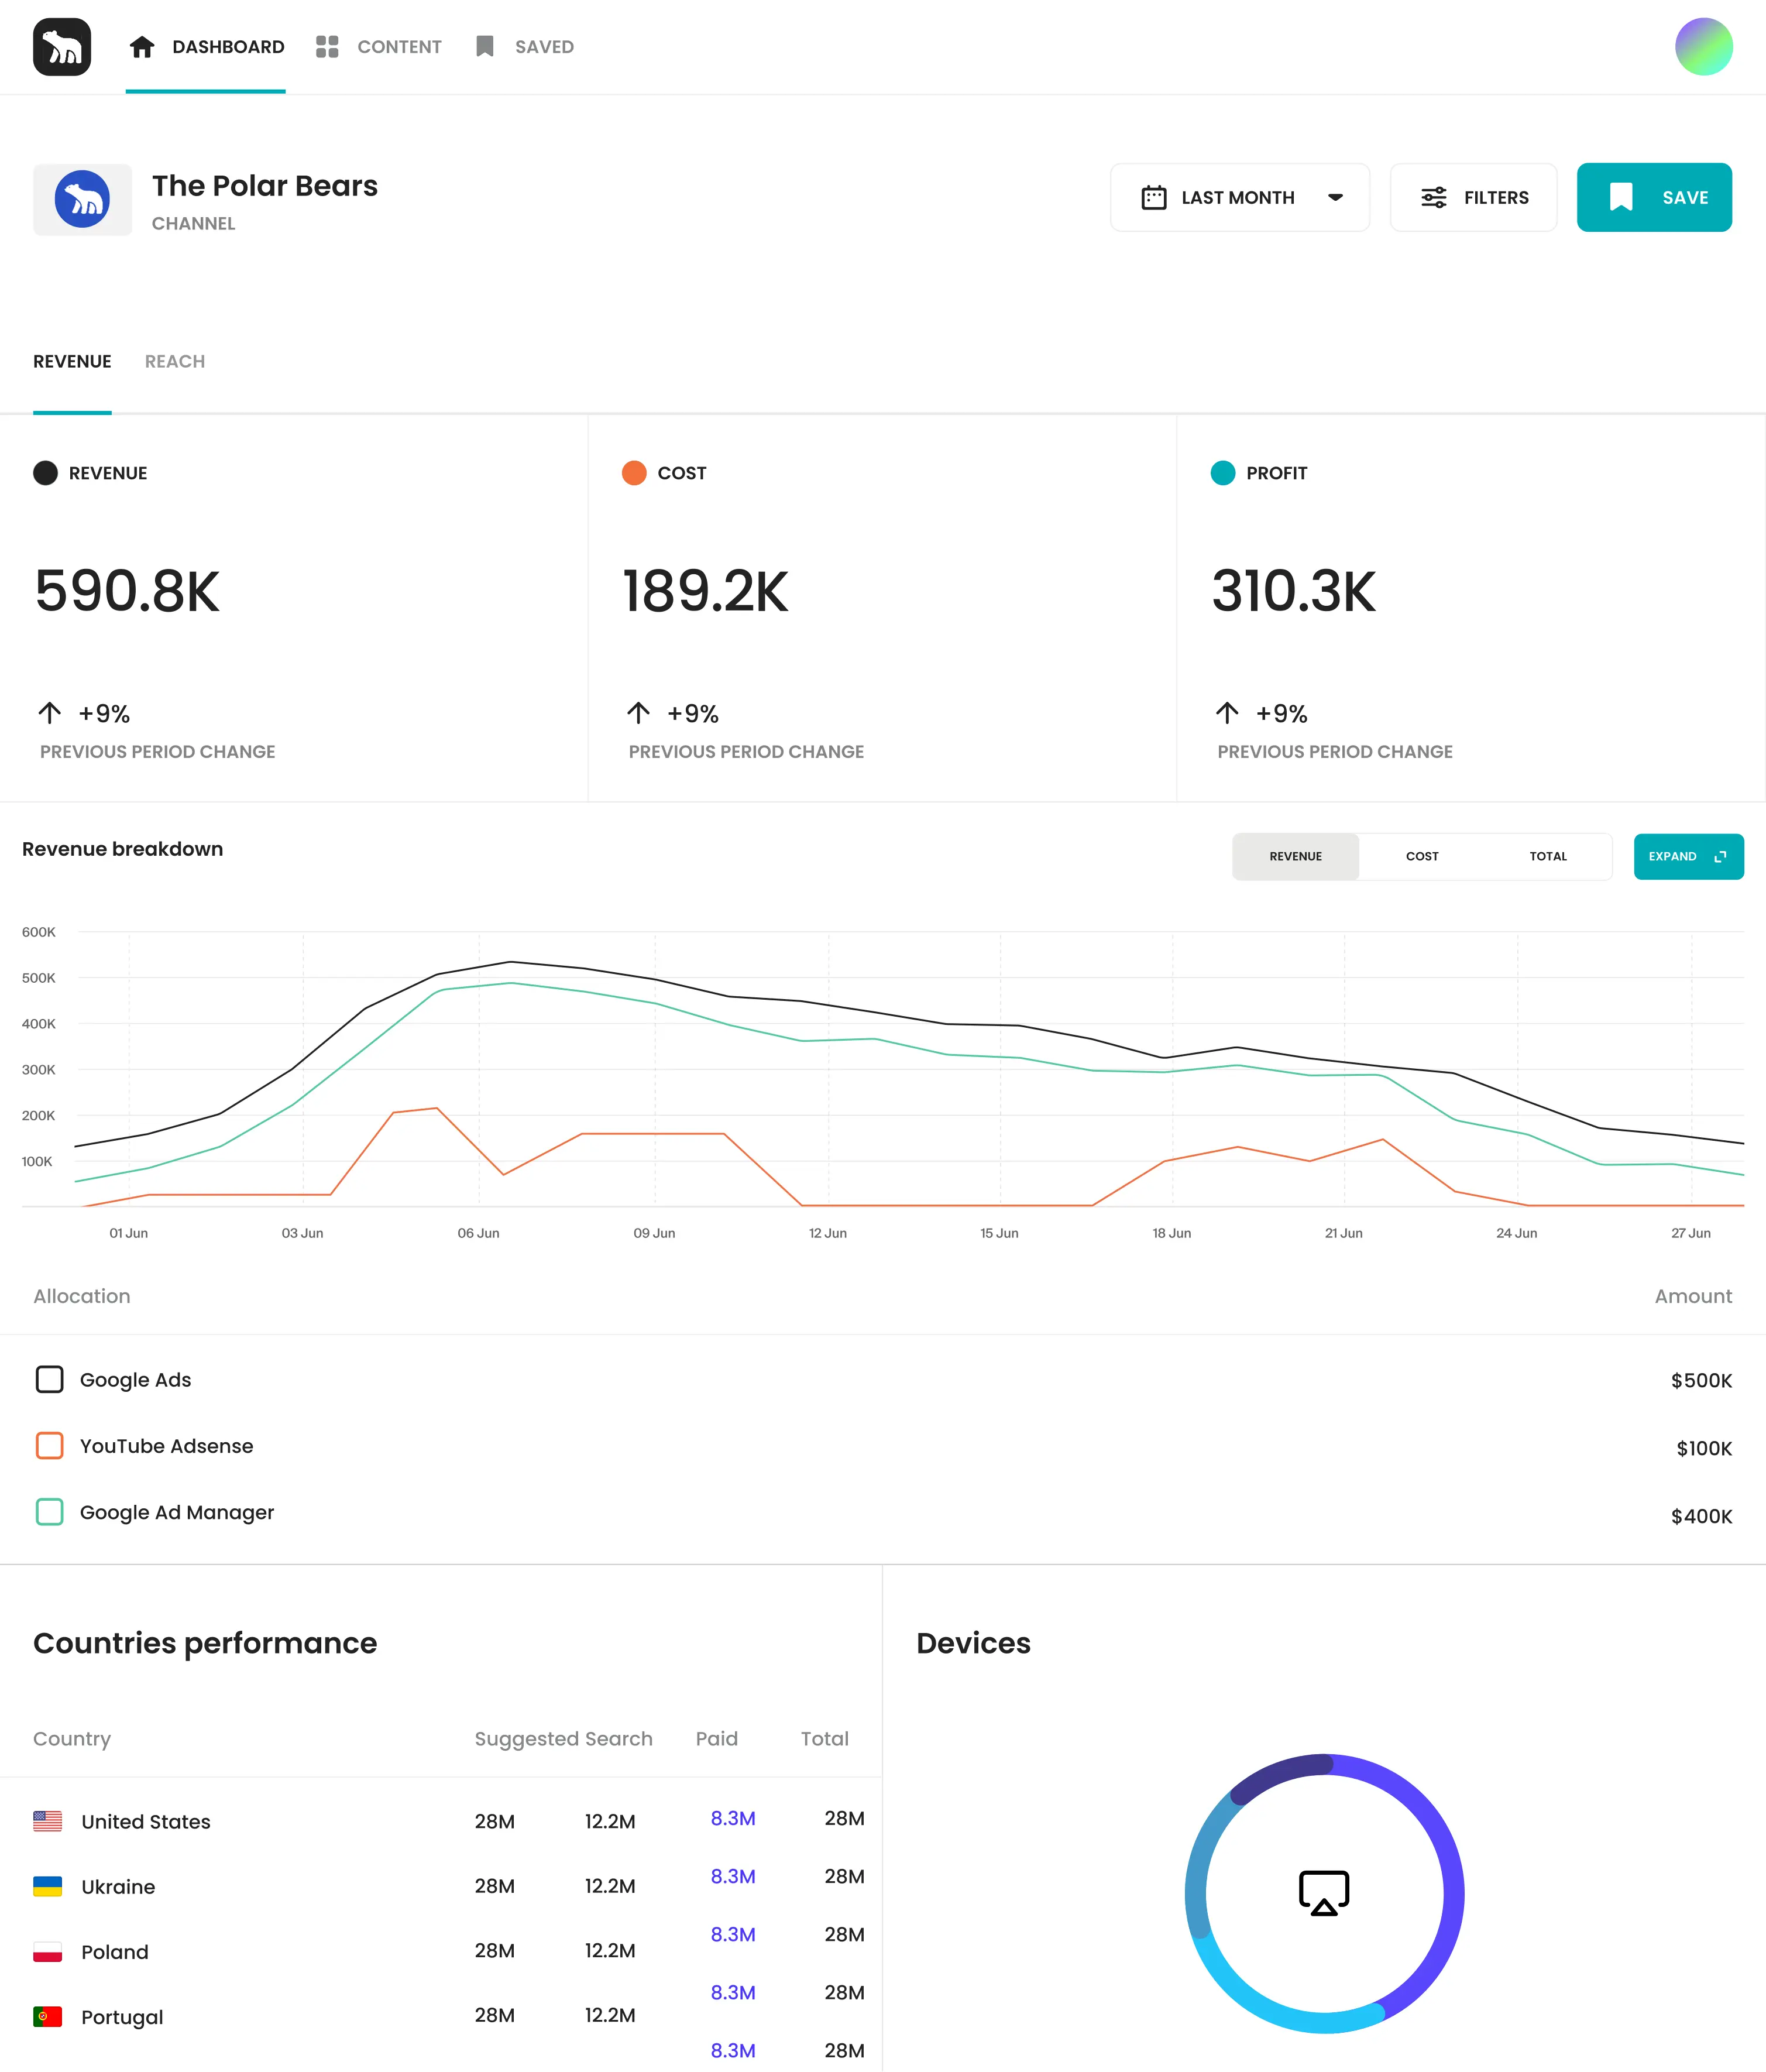
Task: Click the polar bear app logo
Action: [62, 47]
